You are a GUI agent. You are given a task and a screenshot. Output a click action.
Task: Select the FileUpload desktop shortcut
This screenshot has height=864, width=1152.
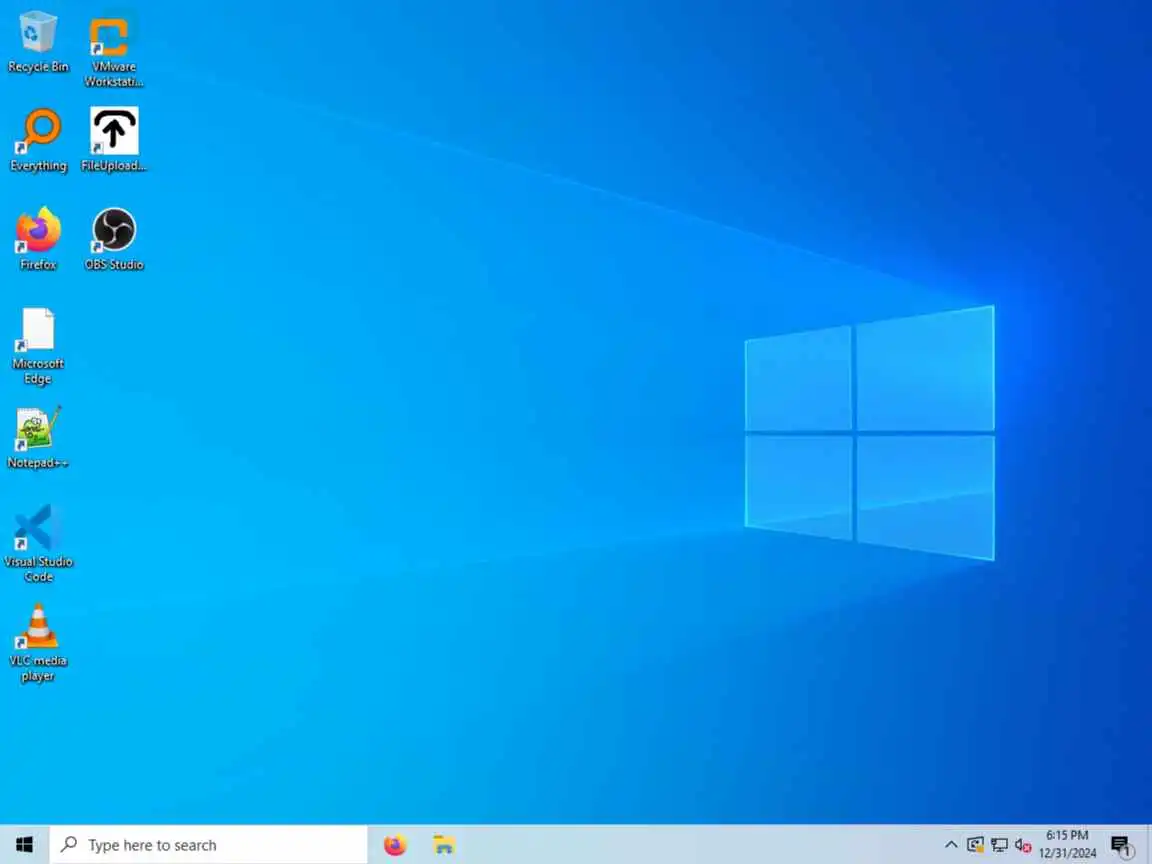(x=114, y=140)
